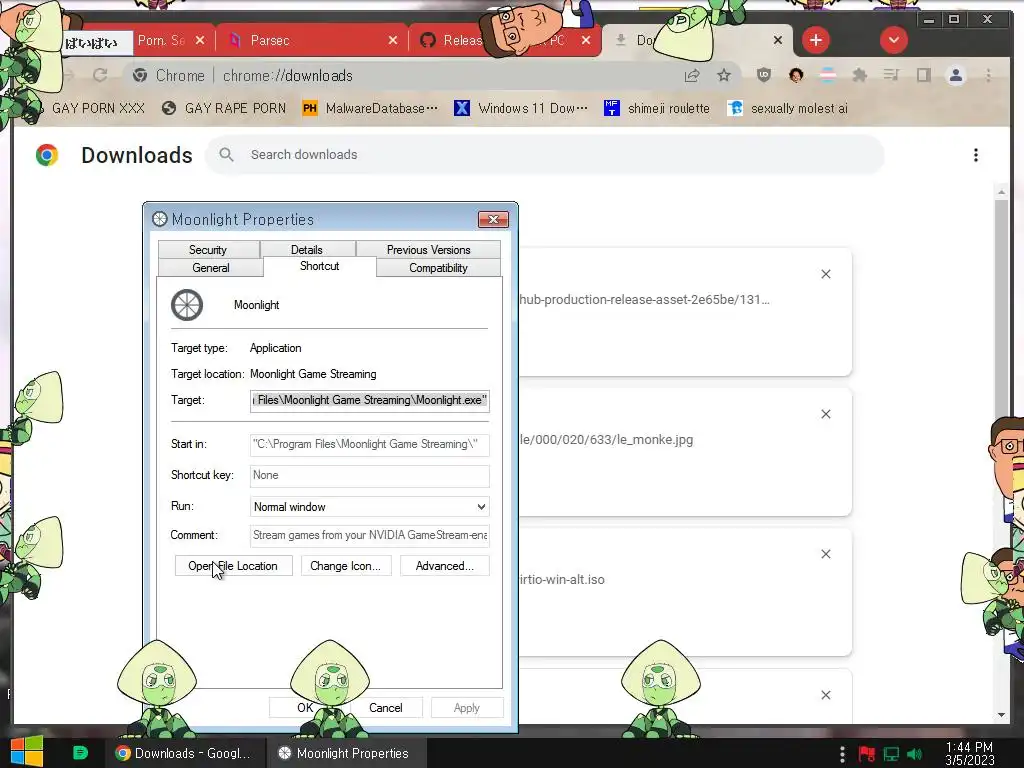Viewport: 1024px width, 768px height.
Task: Switch to the General tab
Action: (x=210, y=268)
